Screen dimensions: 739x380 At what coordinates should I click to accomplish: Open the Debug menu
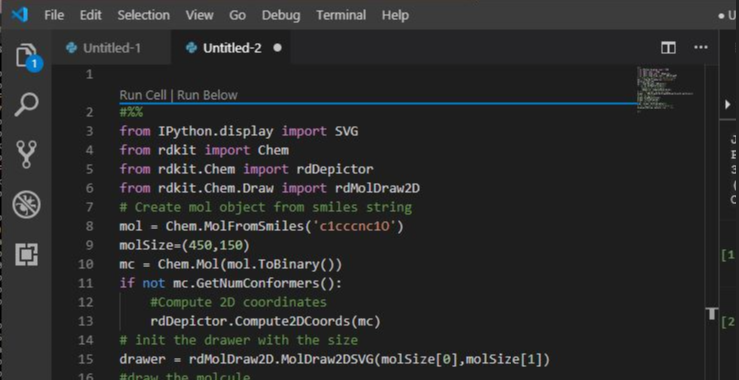click(x=281, y=15)
